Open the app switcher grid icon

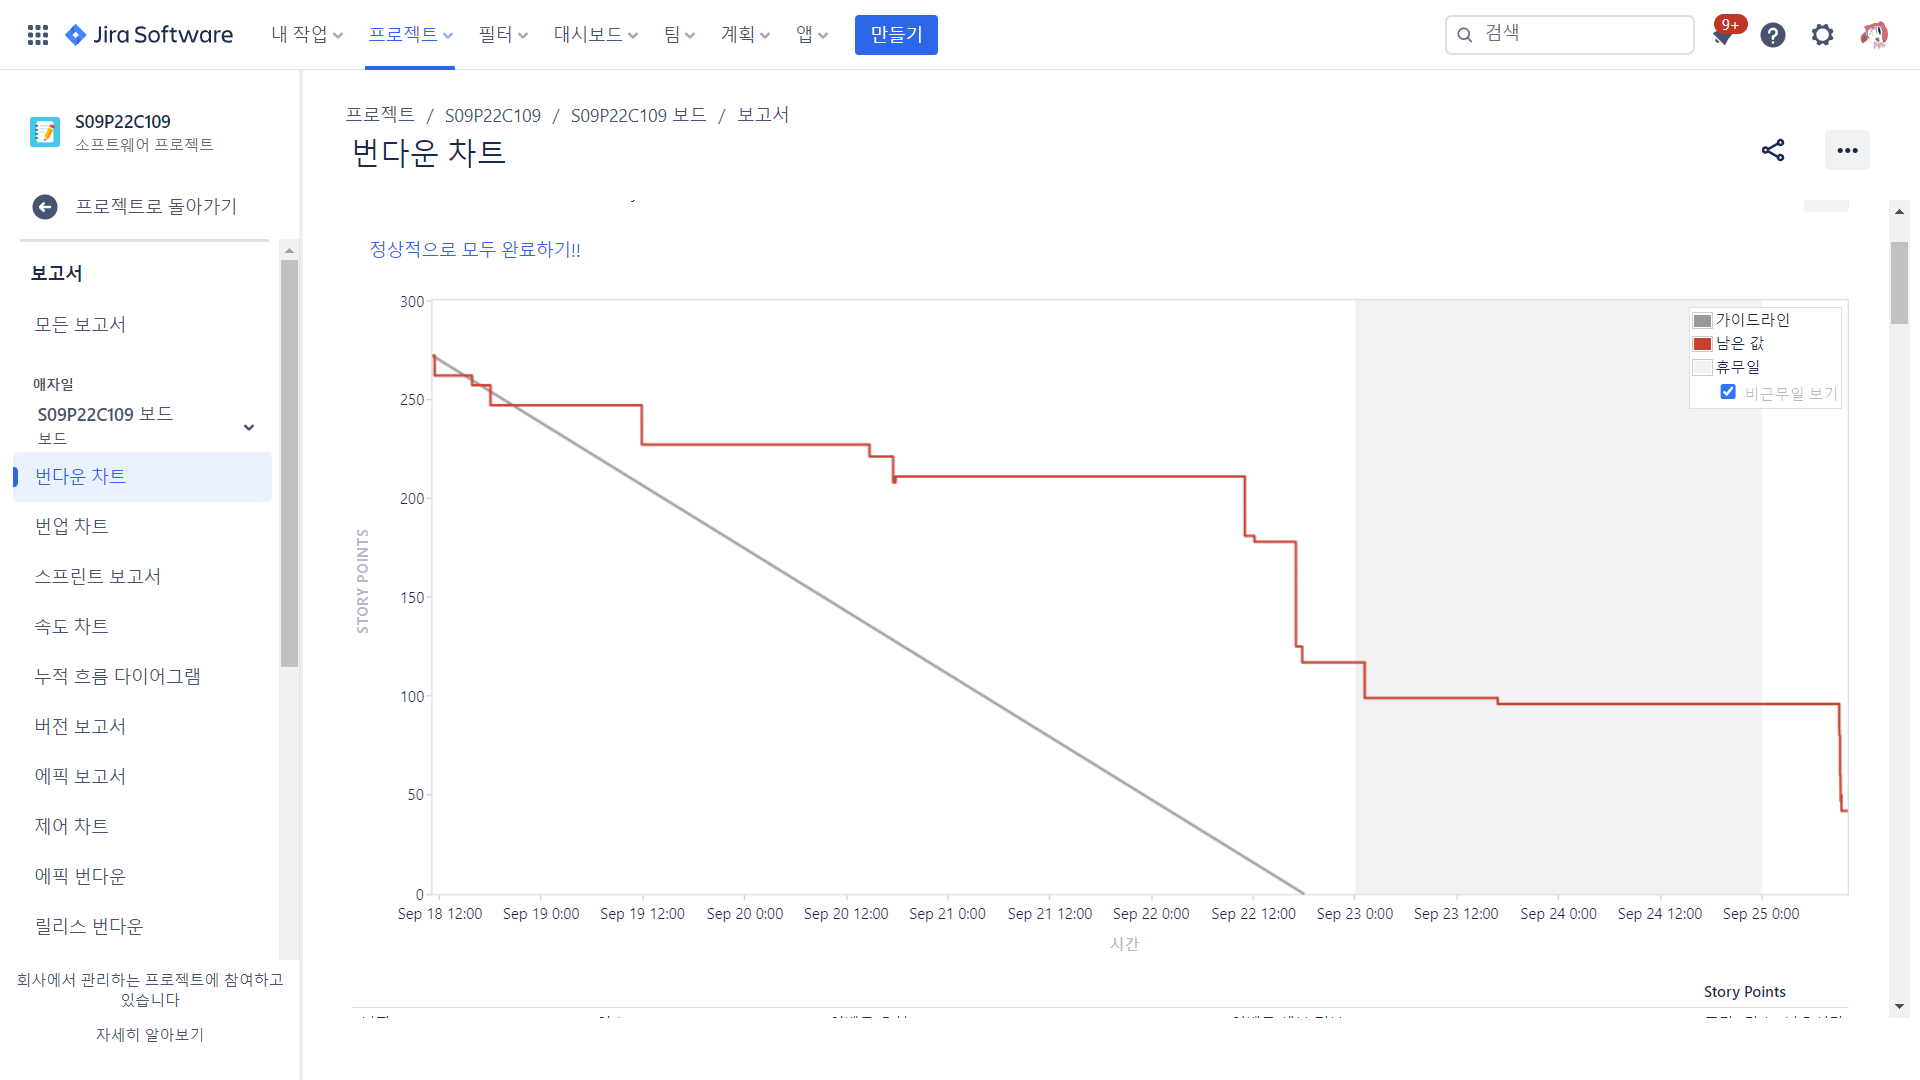click(38, 35)
